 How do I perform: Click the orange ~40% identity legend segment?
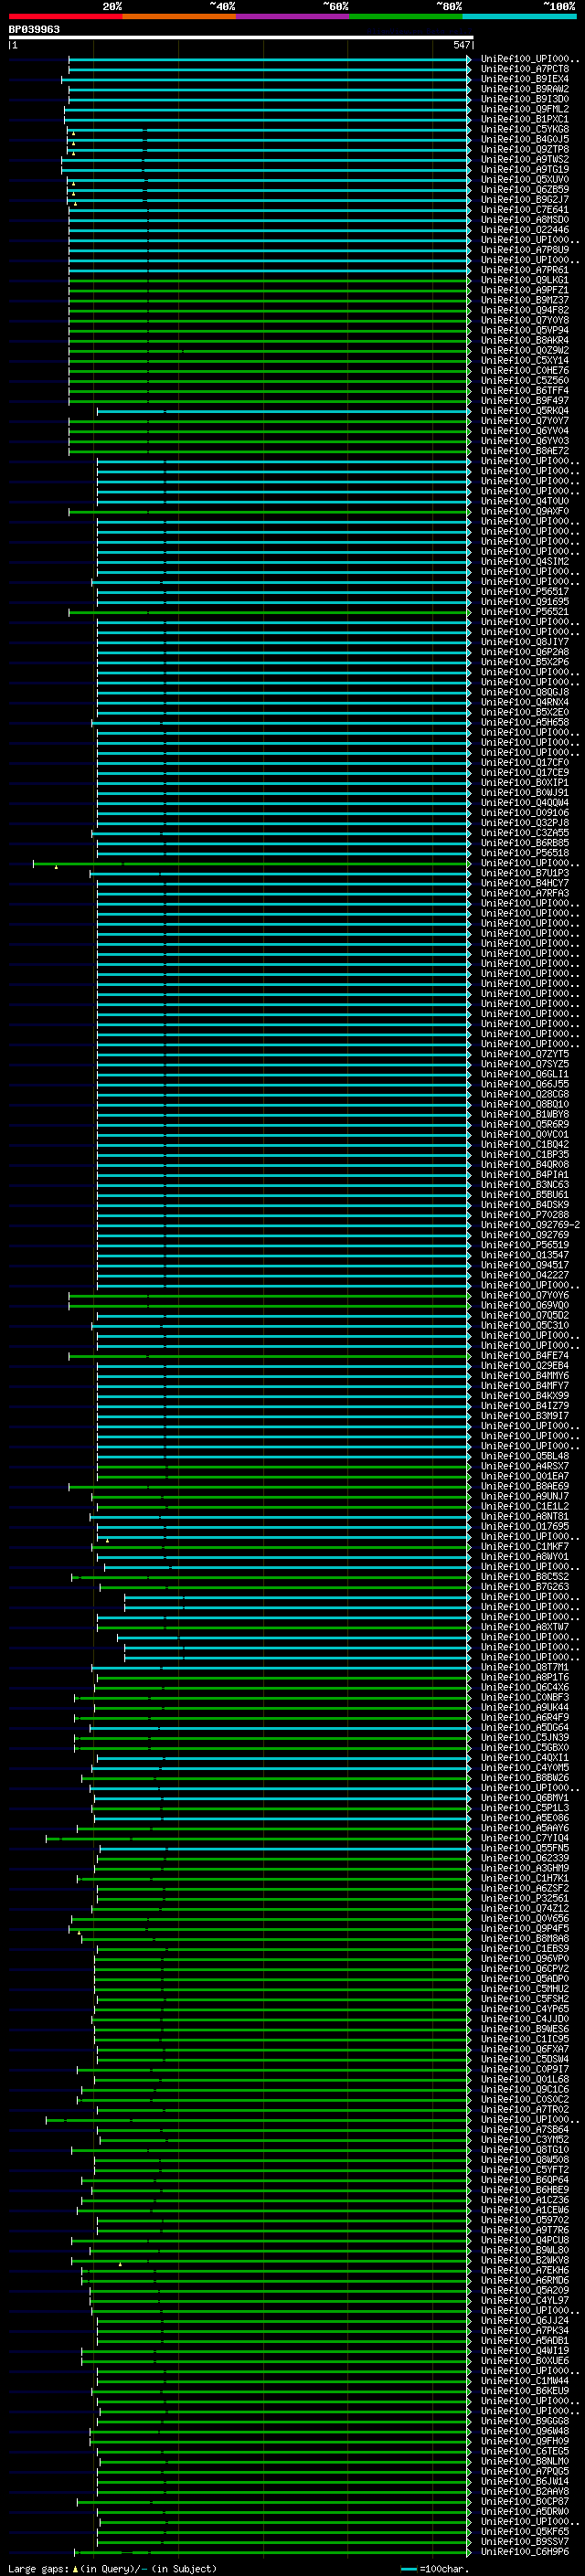pos(179,16)
